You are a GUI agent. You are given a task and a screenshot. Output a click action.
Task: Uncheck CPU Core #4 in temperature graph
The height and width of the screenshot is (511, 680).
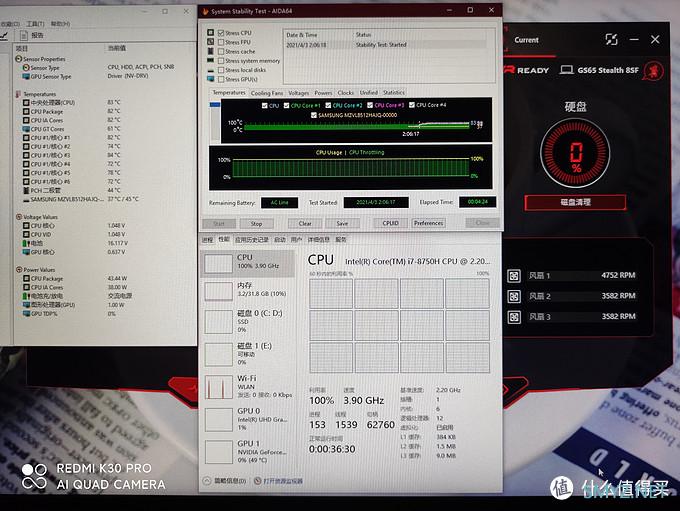[412, 105]
